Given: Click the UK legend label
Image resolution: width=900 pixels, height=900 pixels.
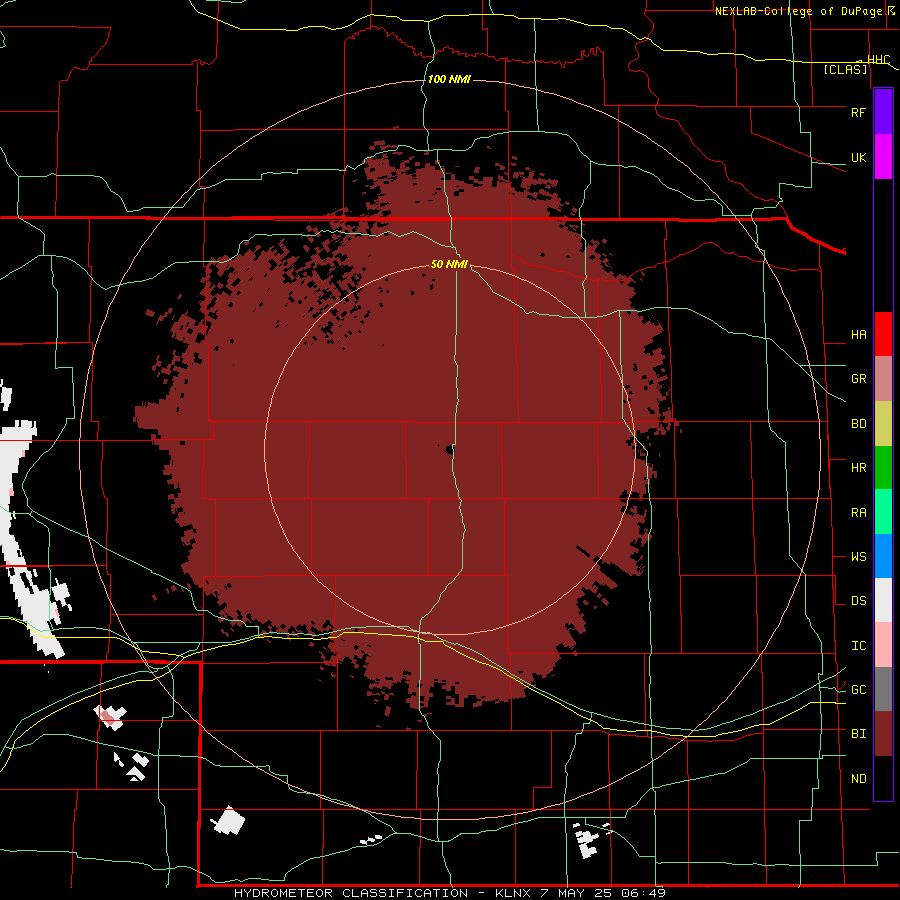Looking at the screenshot, I should 858,157.
